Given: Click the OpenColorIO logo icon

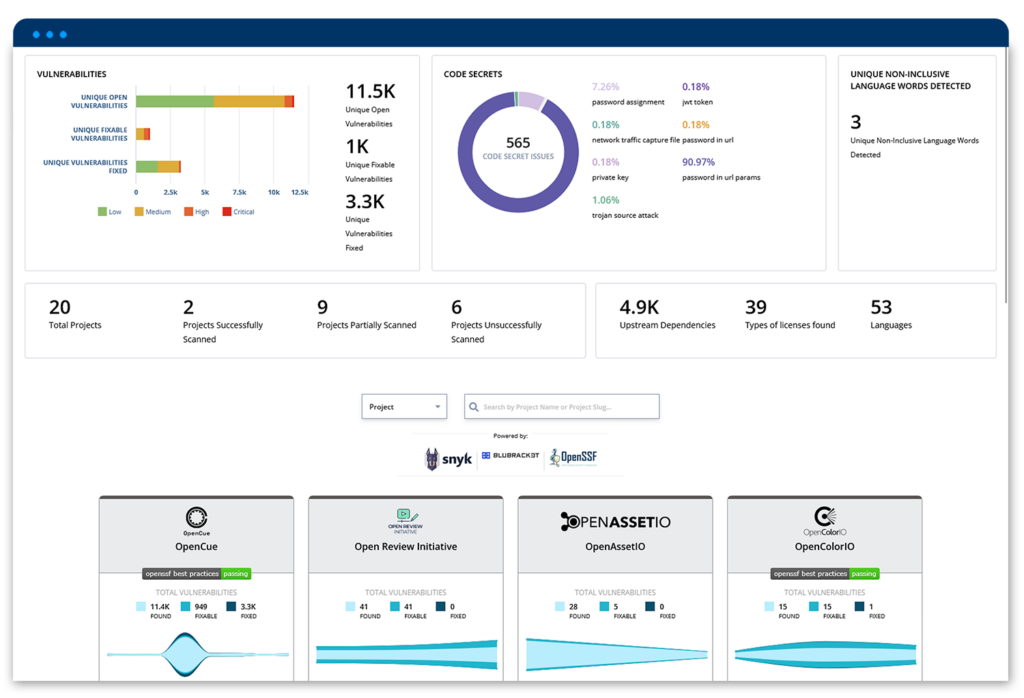Looking at the screenshot, I should click(x=823, y=517).
